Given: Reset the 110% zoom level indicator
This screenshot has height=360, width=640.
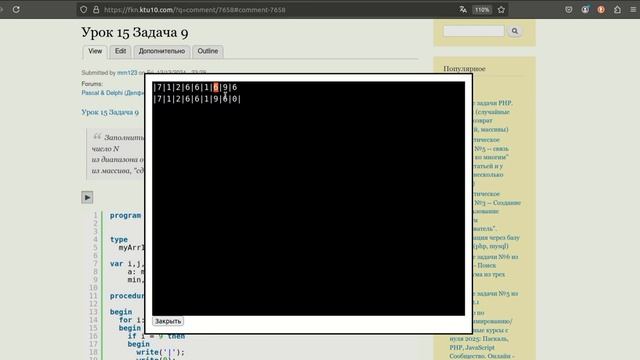Looking at the screenshot, I should (x=482, y=9).
